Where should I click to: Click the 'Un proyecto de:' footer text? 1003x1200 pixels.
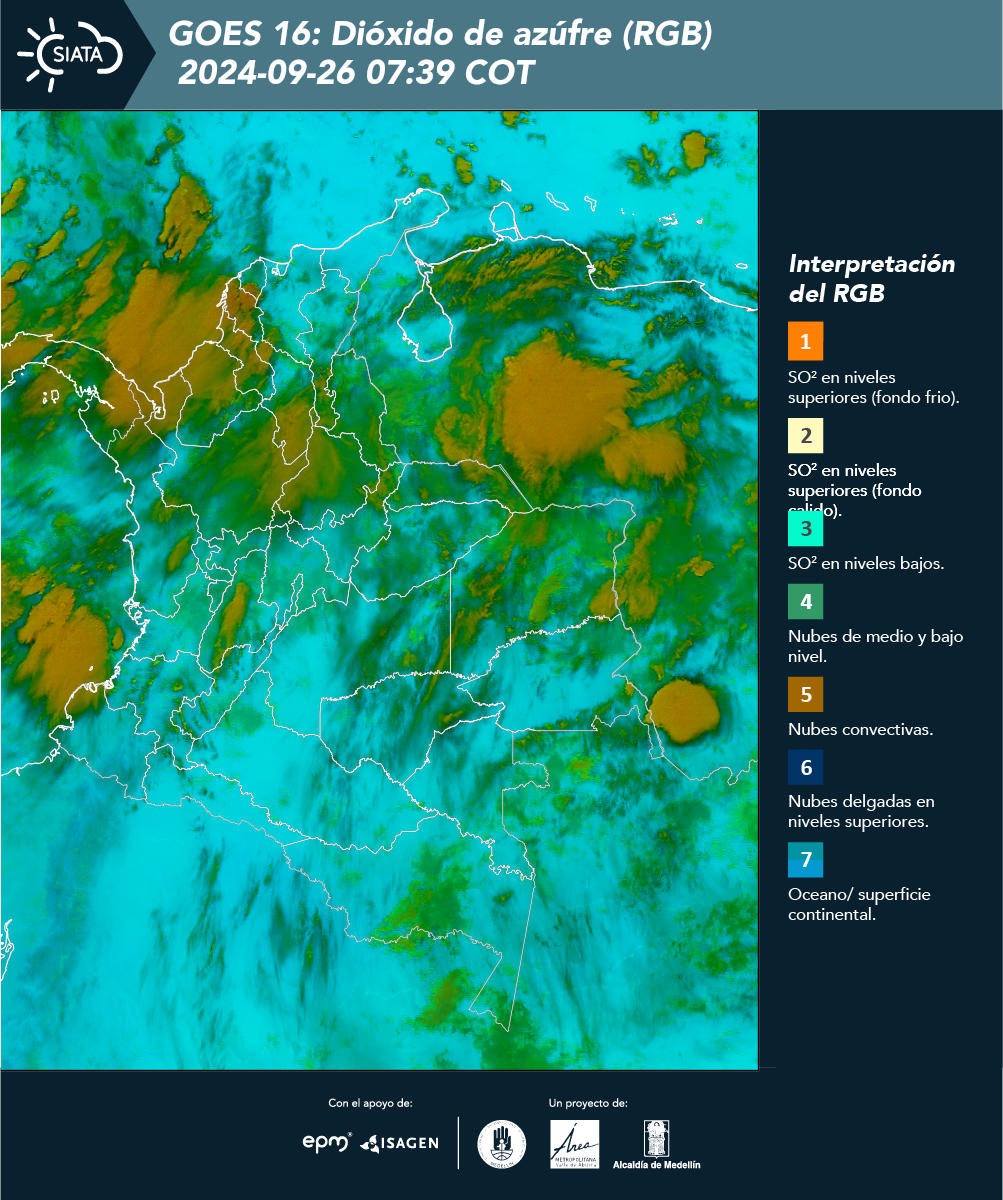click(x=588, y=1103)
